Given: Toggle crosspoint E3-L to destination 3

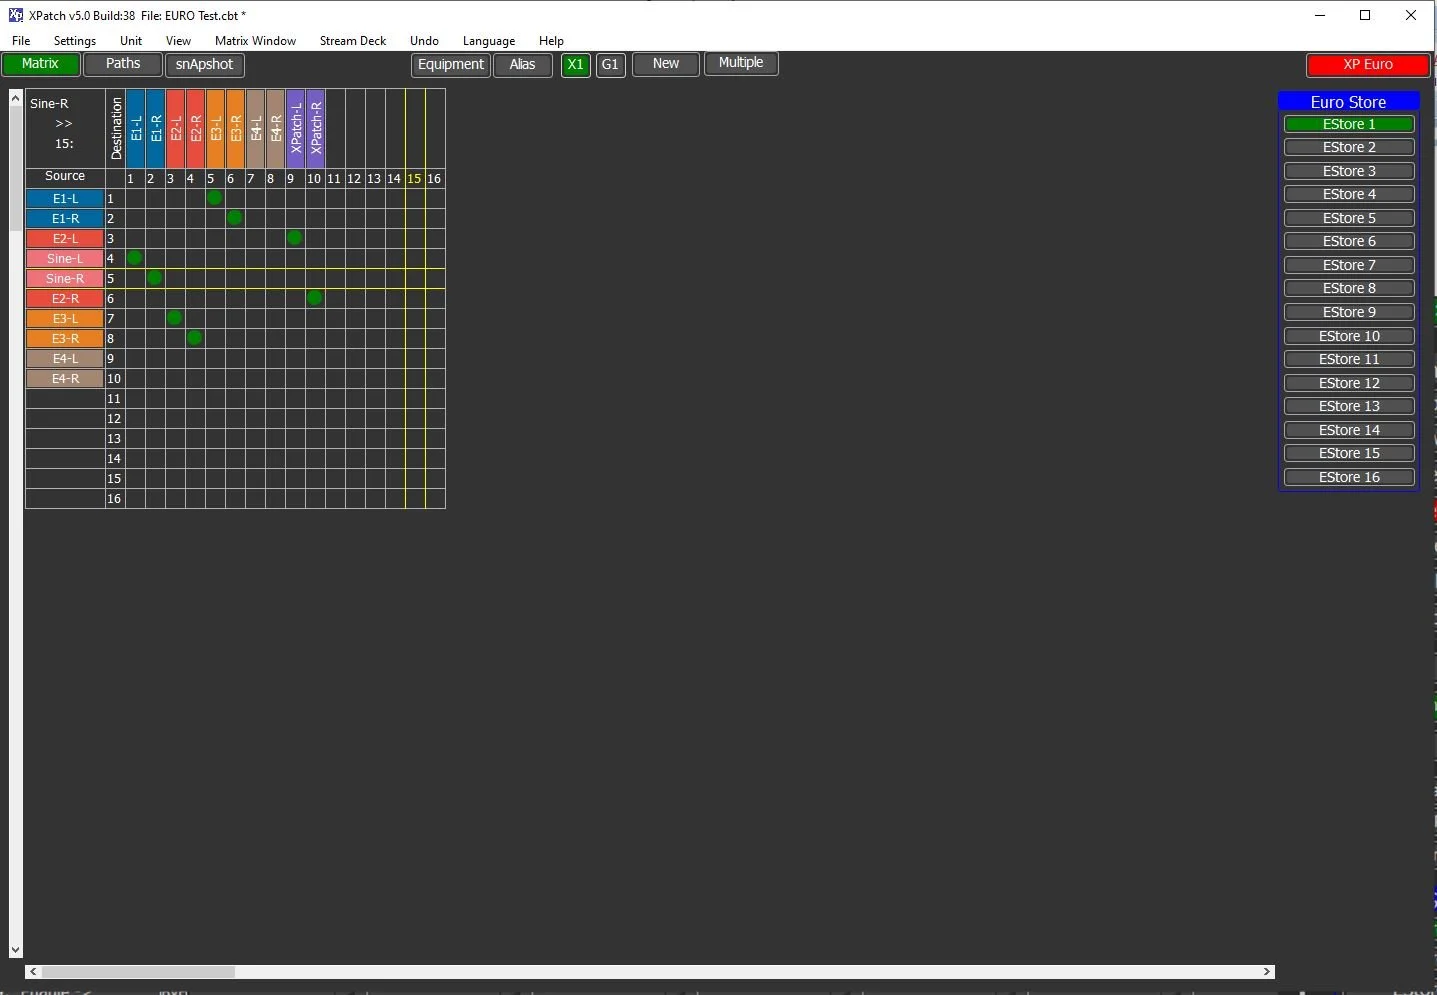Looking at the screenshot, I should [x=175, y=318].
